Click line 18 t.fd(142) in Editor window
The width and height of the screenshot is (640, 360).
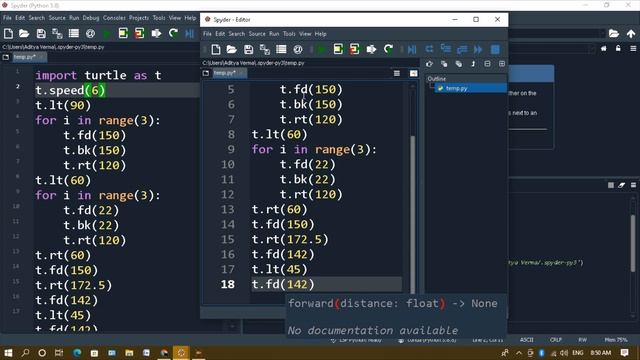pos(283,284)
